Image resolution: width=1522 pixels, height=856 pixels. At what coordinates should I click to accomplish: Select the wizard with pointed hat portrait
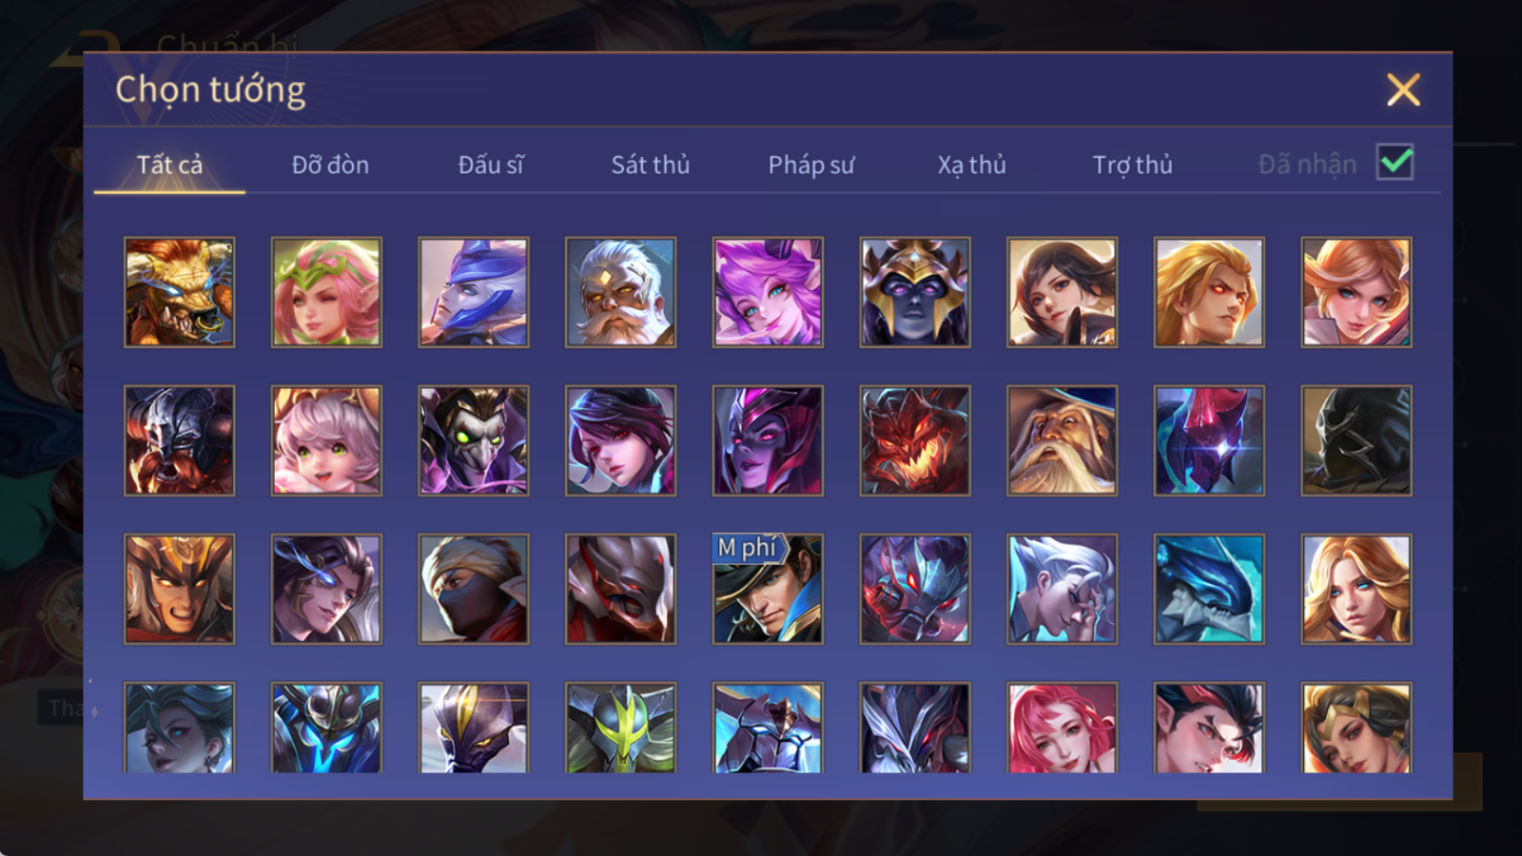(1061, 440)
